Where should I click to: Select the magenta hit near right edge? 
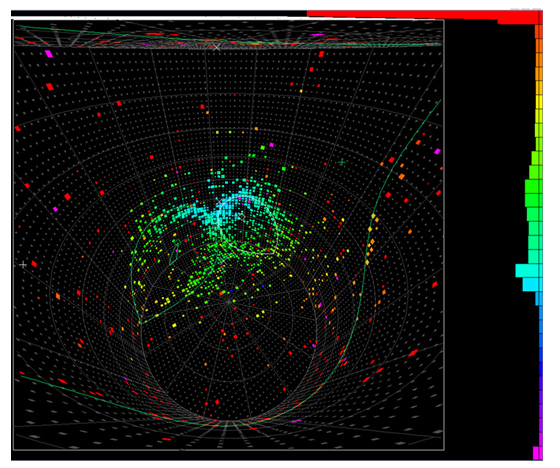coord(437,151)
